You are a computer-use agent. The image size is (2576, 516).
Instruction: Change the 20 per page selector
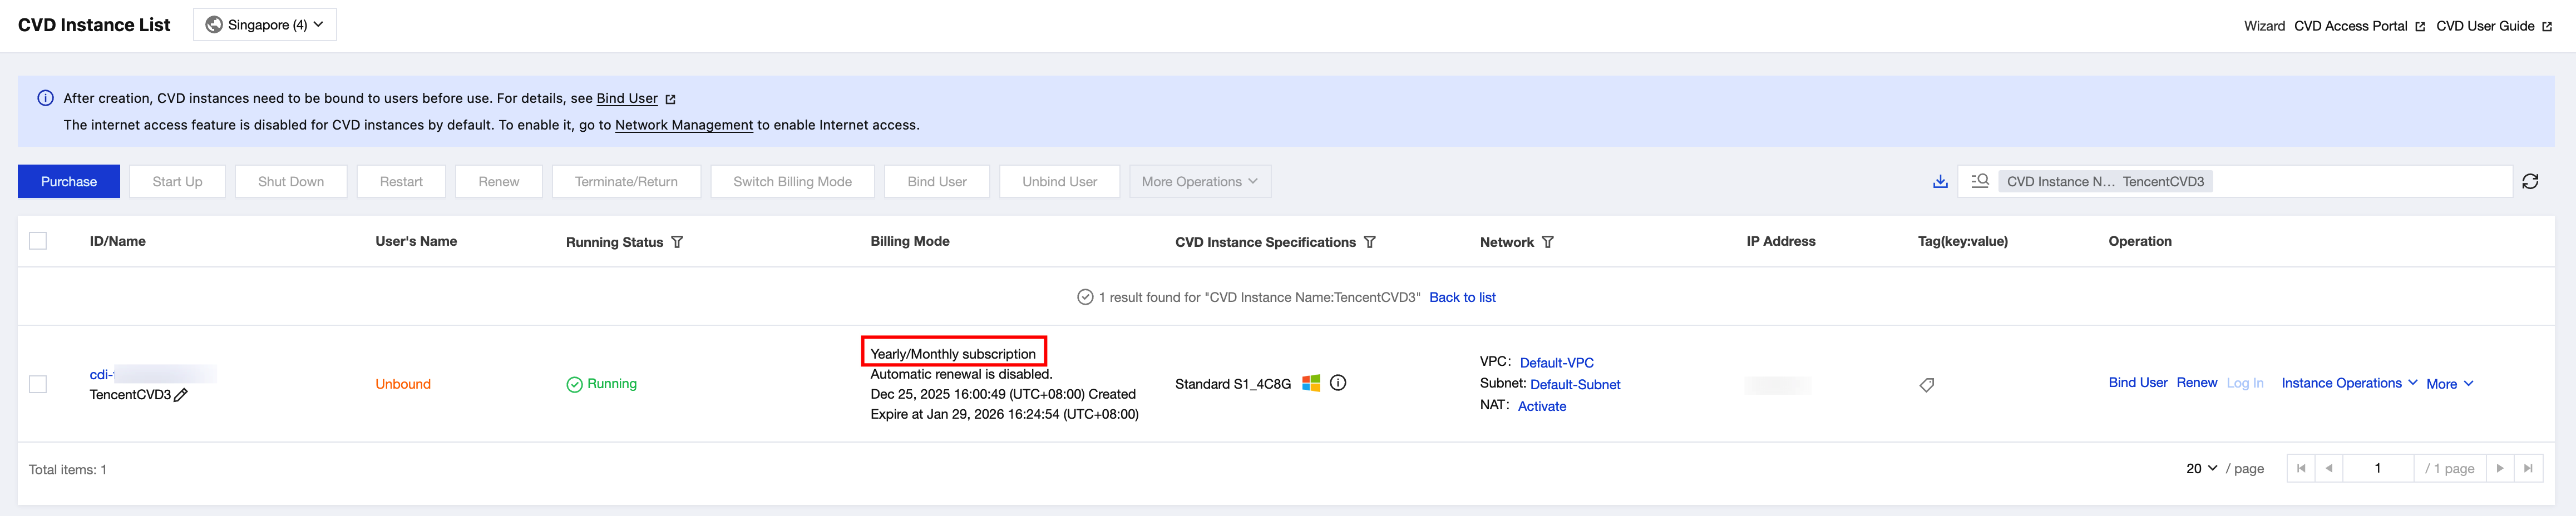pos(2201,468)
